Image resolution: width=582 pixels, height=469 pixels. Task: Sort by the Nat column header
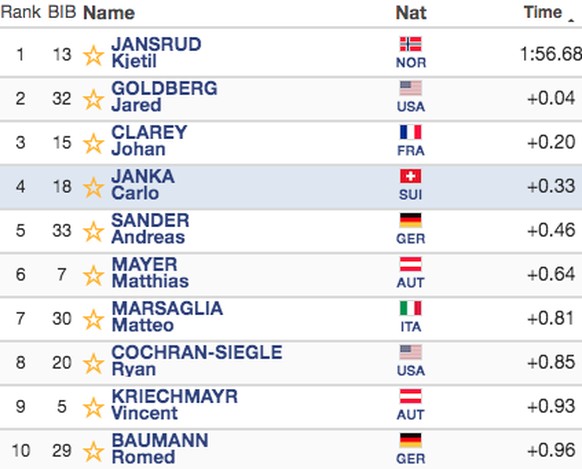tap(411, 13)
